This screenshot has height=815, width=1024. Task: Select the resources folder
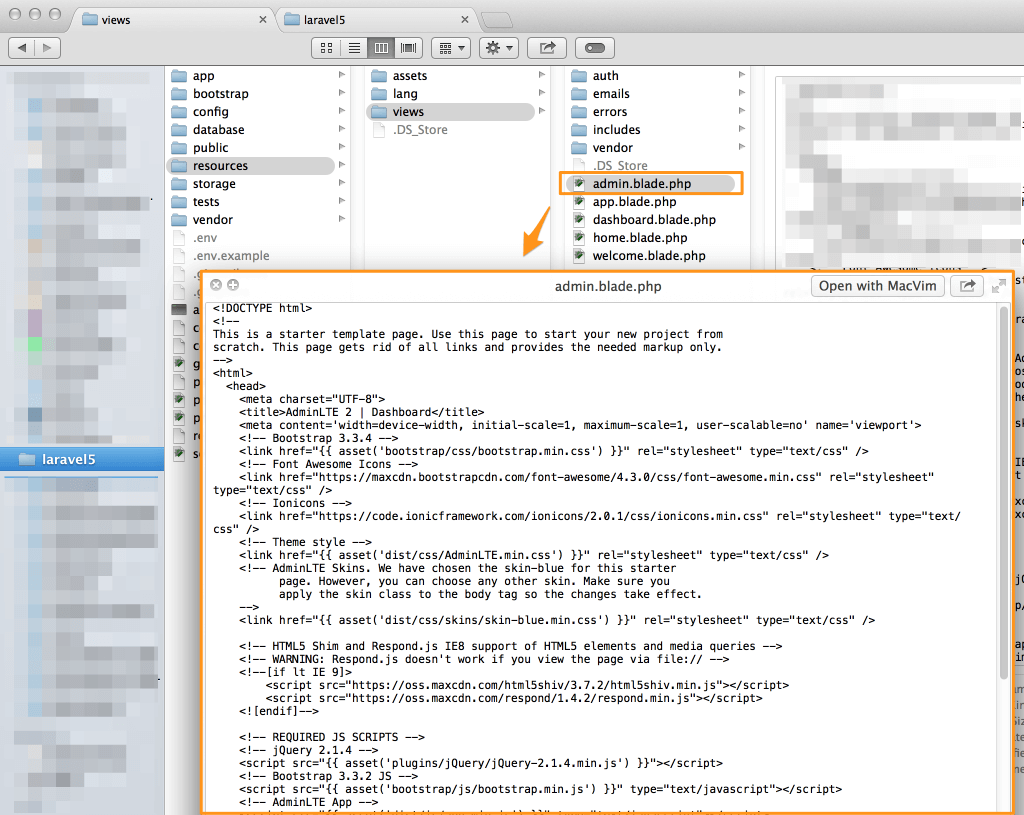(x=251, y=166)
